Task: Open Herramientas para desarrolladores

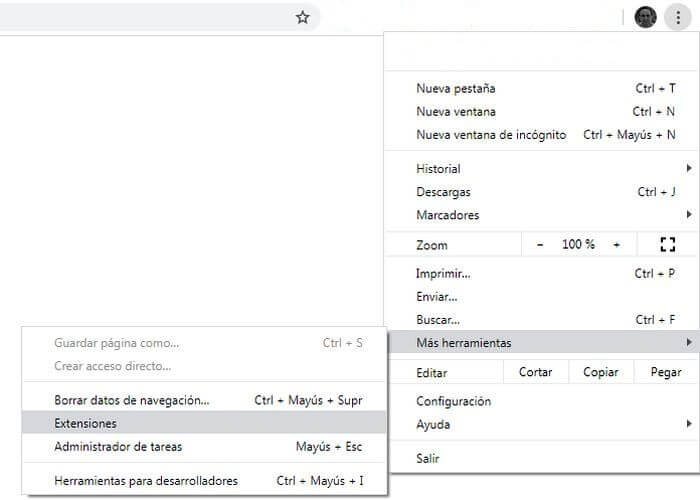Action: [x=204, y=481]
